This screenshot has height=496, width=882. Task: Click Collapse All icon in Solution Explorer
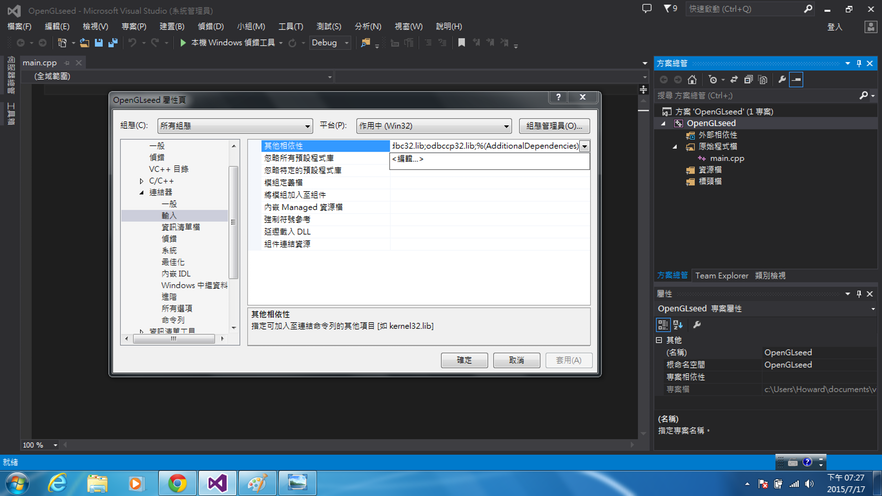pos(748,80)
